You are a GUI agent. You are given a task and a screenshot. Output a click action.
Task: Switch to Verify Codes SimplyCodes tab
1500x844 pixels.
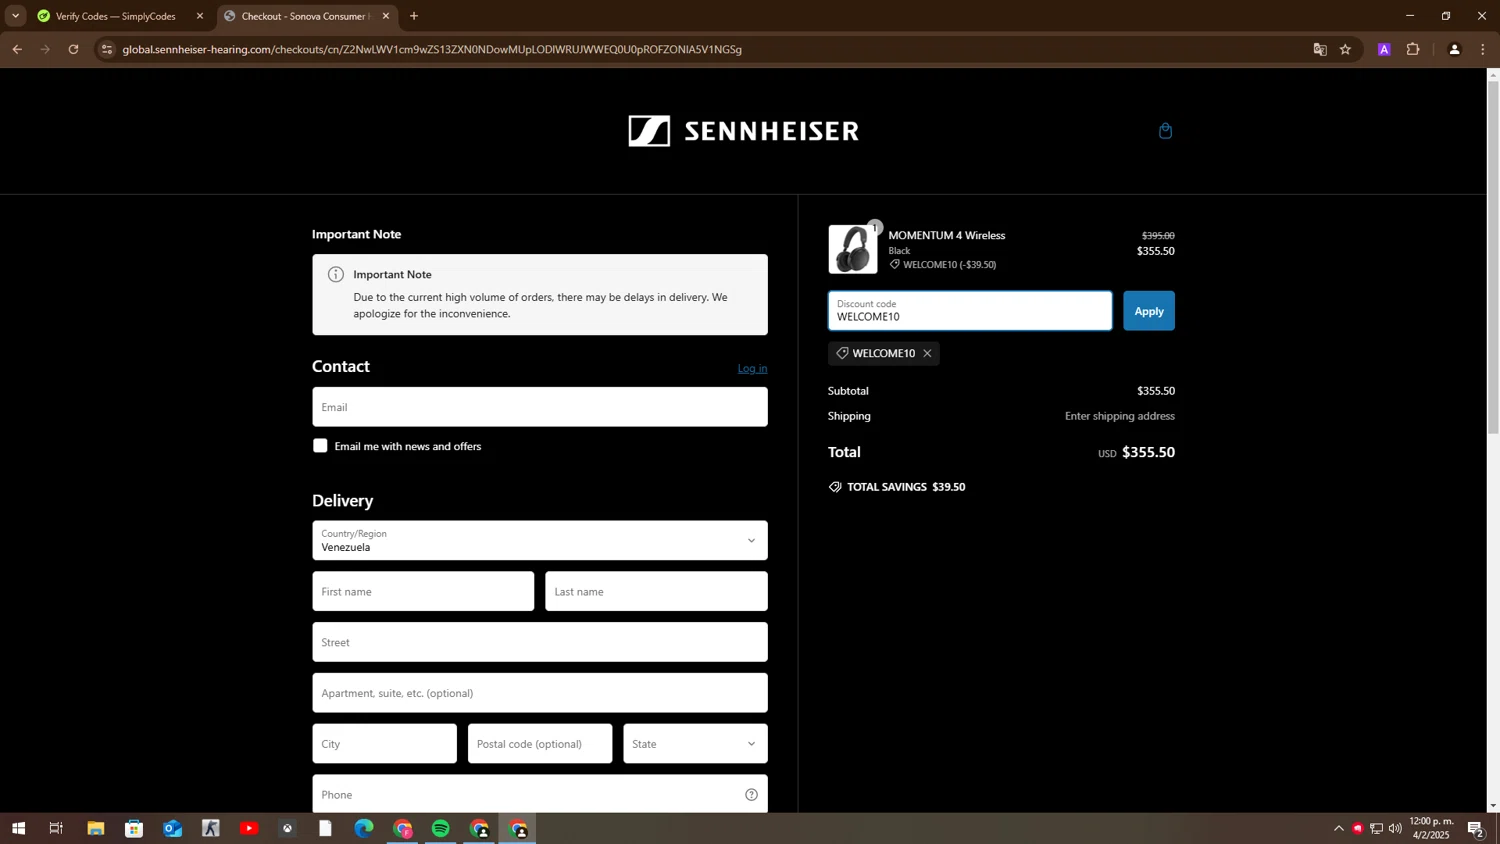coord(117,16)
